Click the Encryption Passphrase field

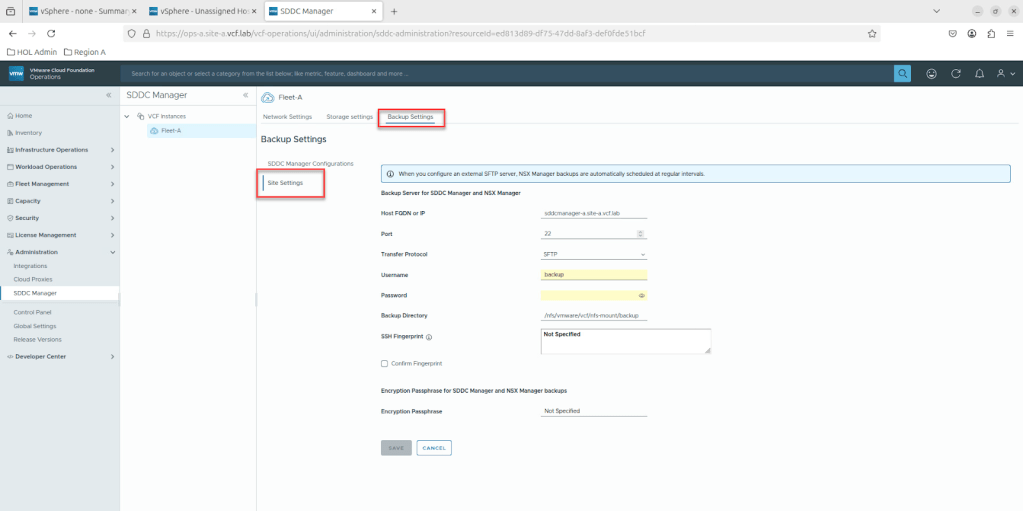594,411
